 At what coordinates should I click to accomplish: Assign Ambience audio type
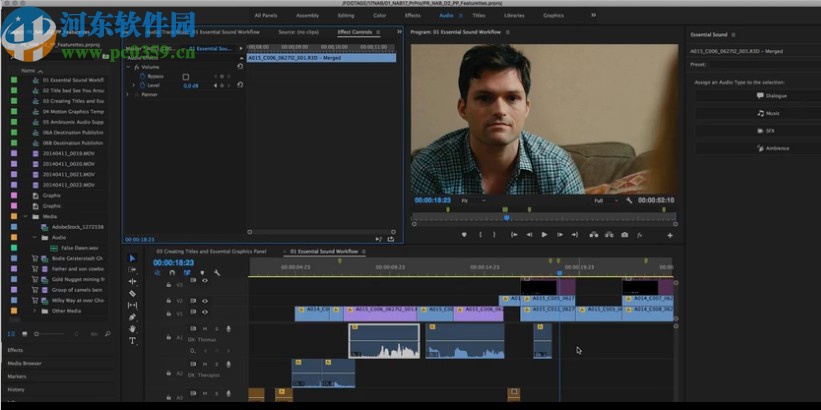coord(771,148)
